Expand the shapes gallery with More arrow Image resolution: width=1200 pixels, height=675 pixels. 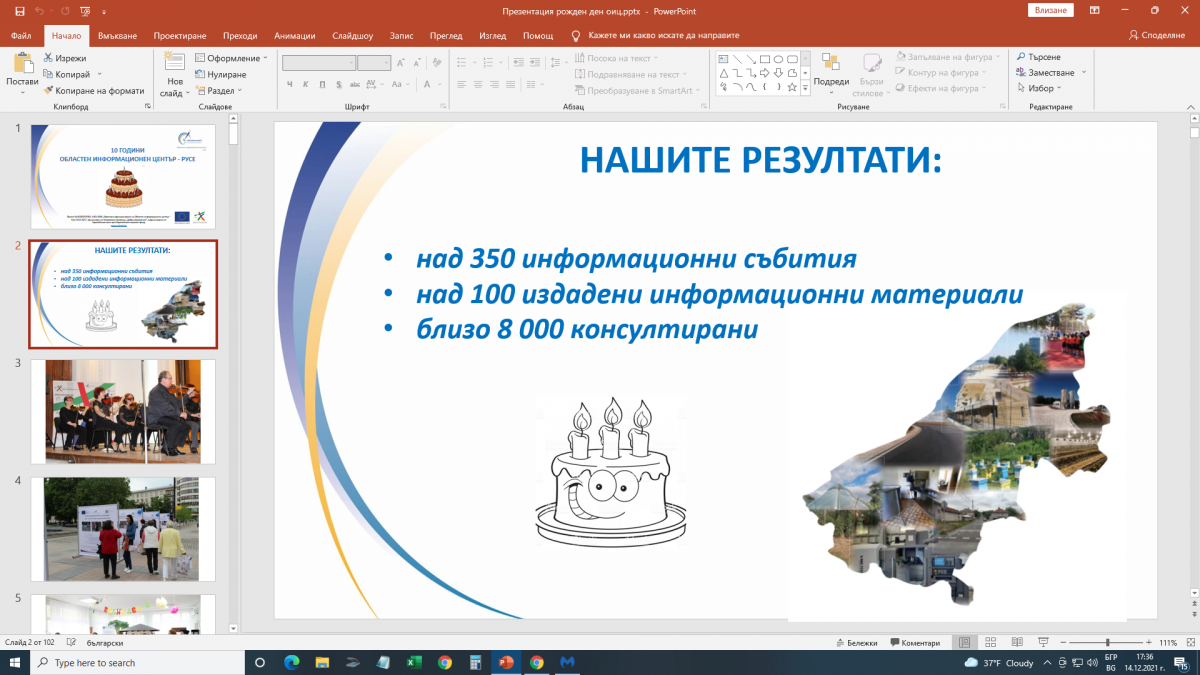pos(806,88)
